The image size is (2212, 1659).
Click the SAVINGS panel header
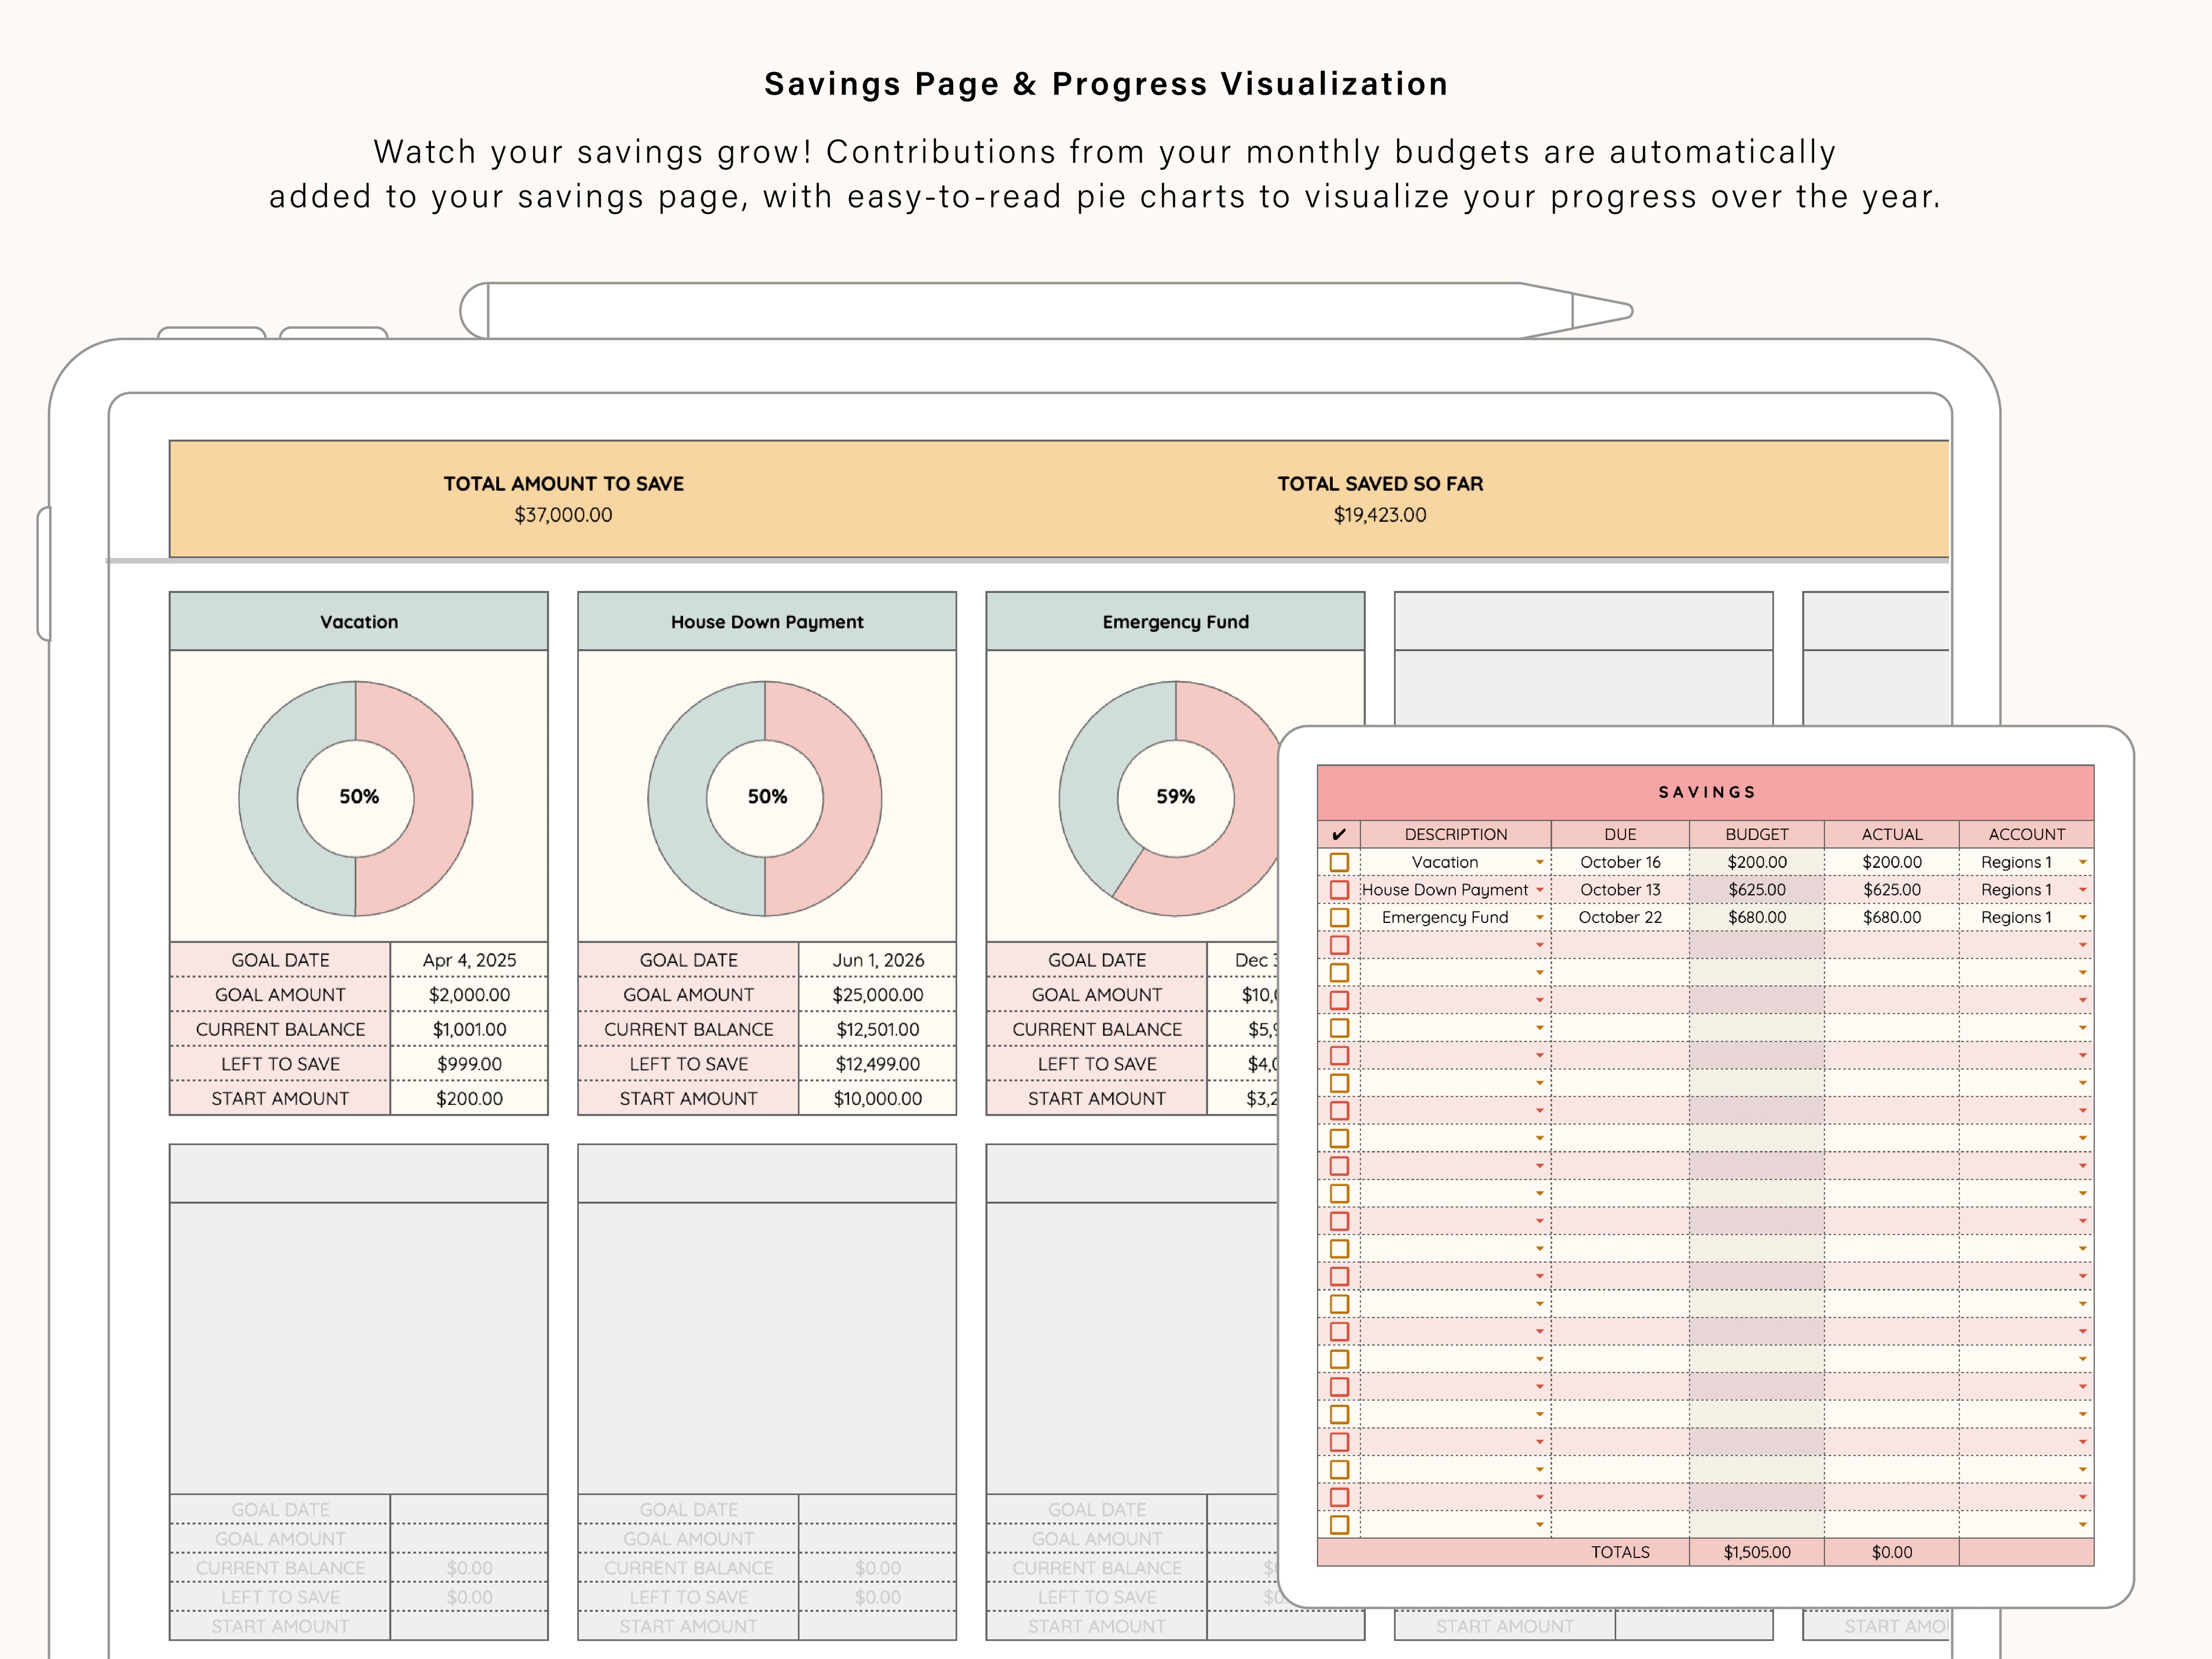pos(1707,791)
